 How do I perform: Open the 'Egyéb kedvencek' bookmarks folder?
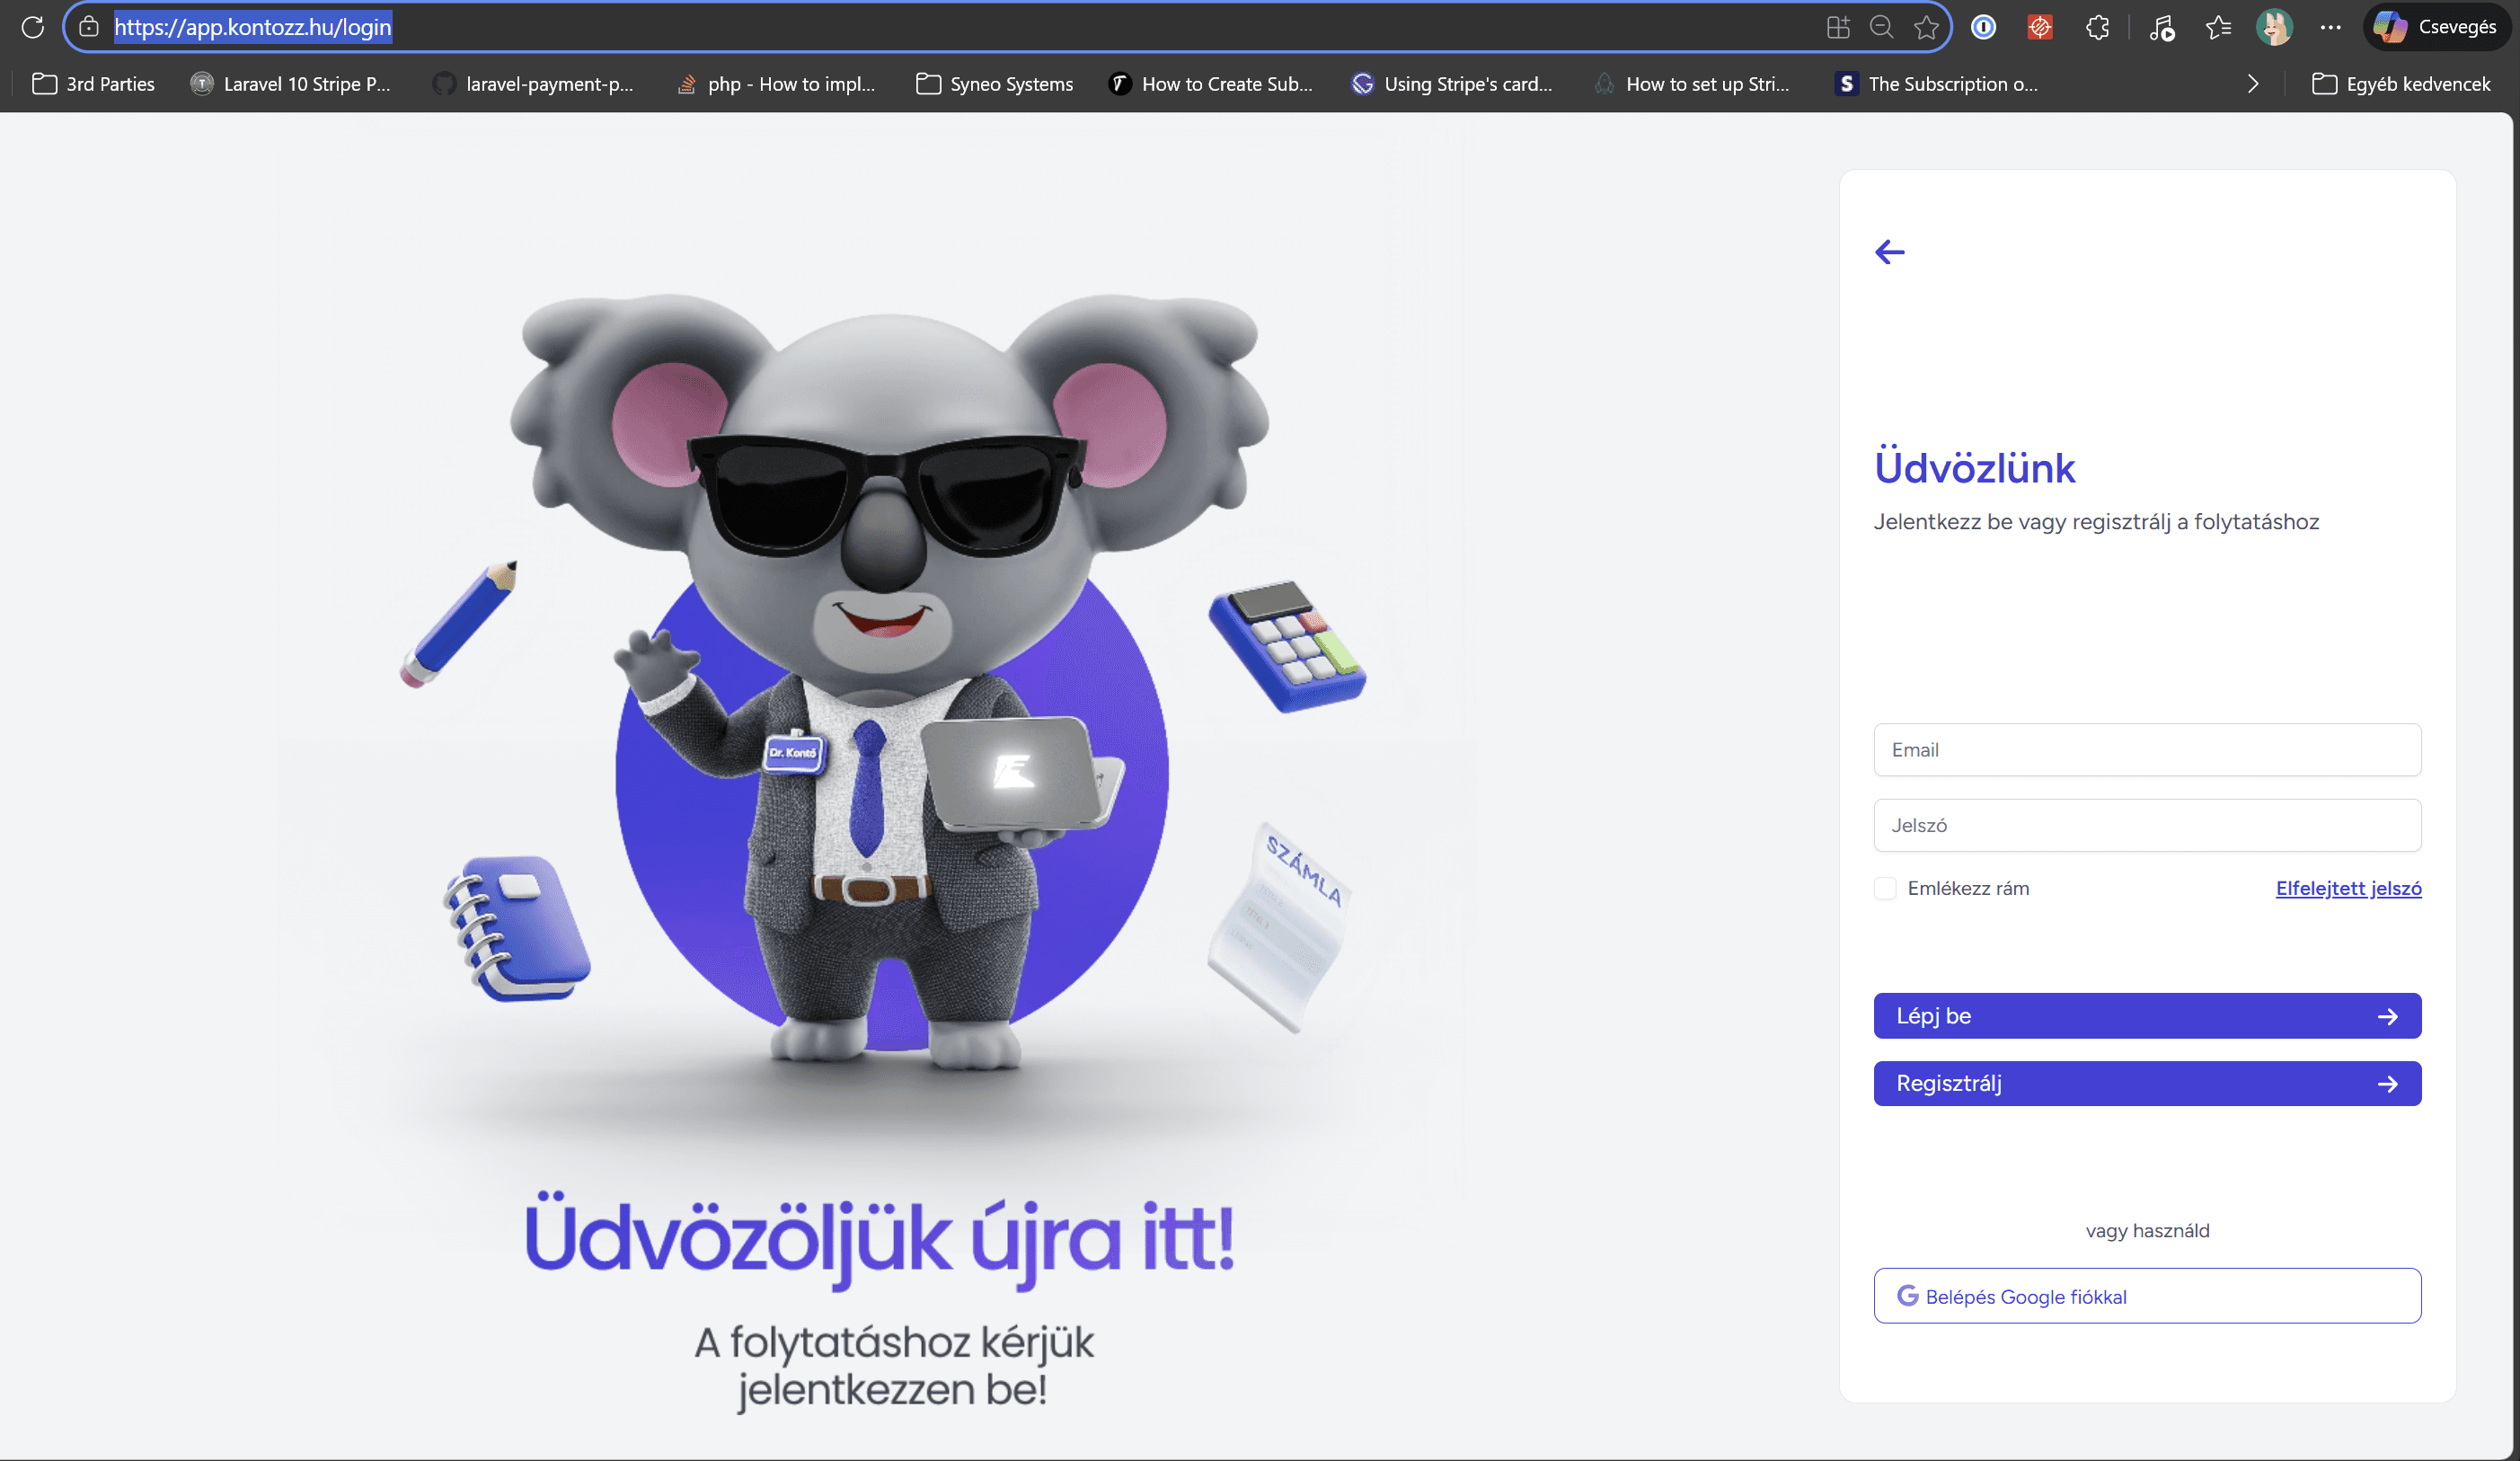click(x=2401, y=84)
